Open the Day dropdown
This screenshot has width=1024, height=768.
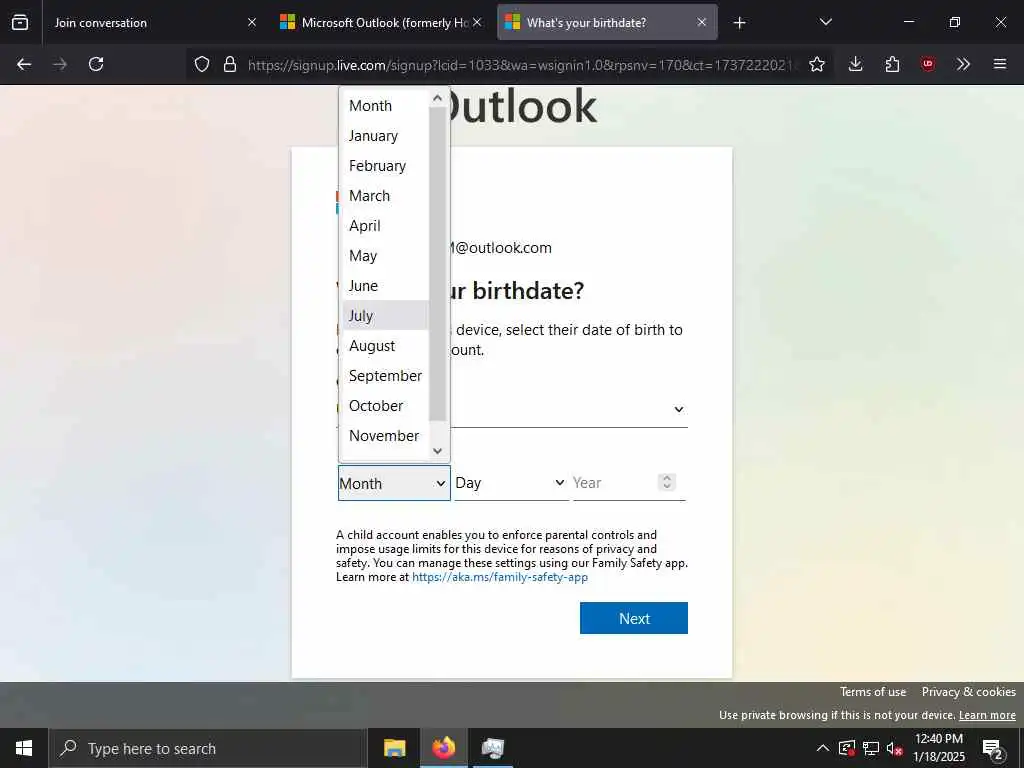(511, 483)
